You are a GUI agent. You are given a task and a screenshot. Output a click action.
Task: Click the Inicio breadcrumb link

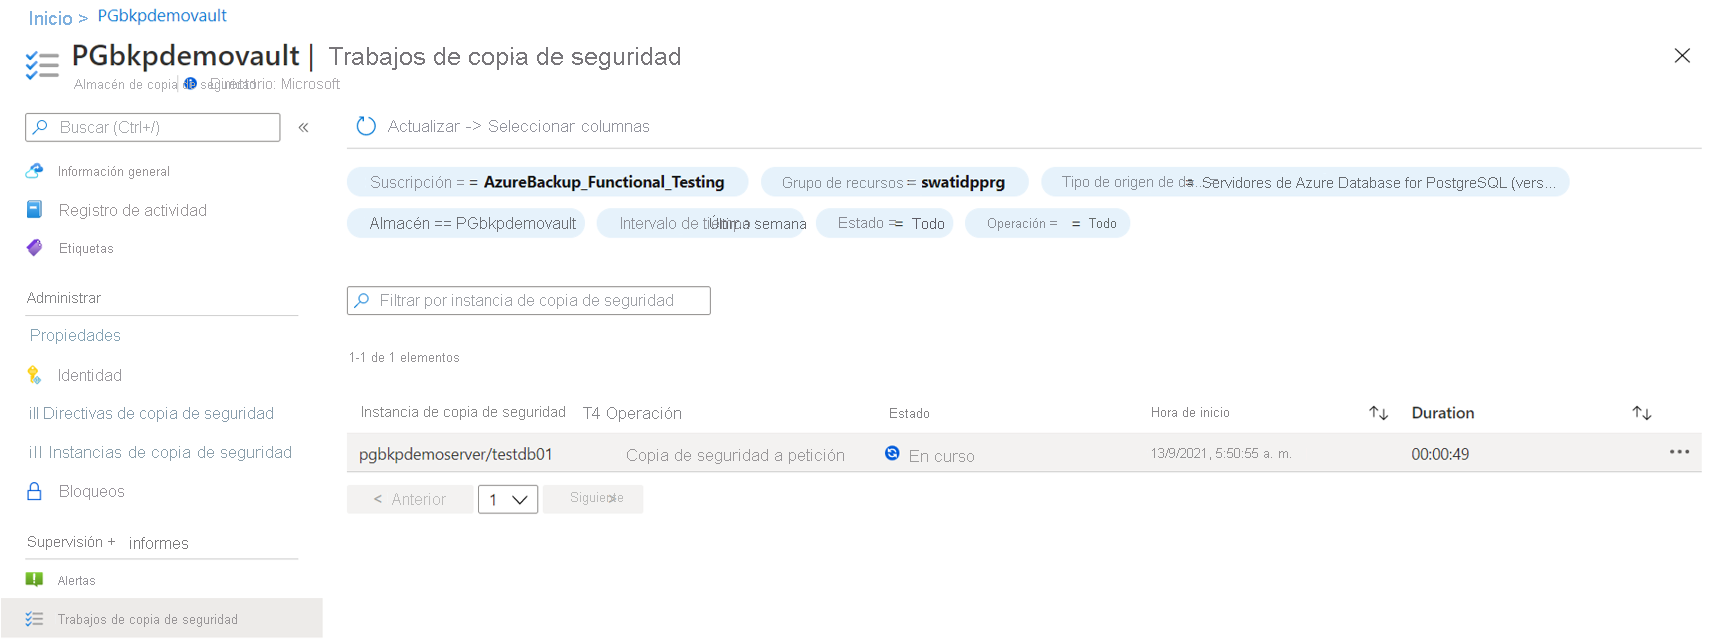point(50,18)
